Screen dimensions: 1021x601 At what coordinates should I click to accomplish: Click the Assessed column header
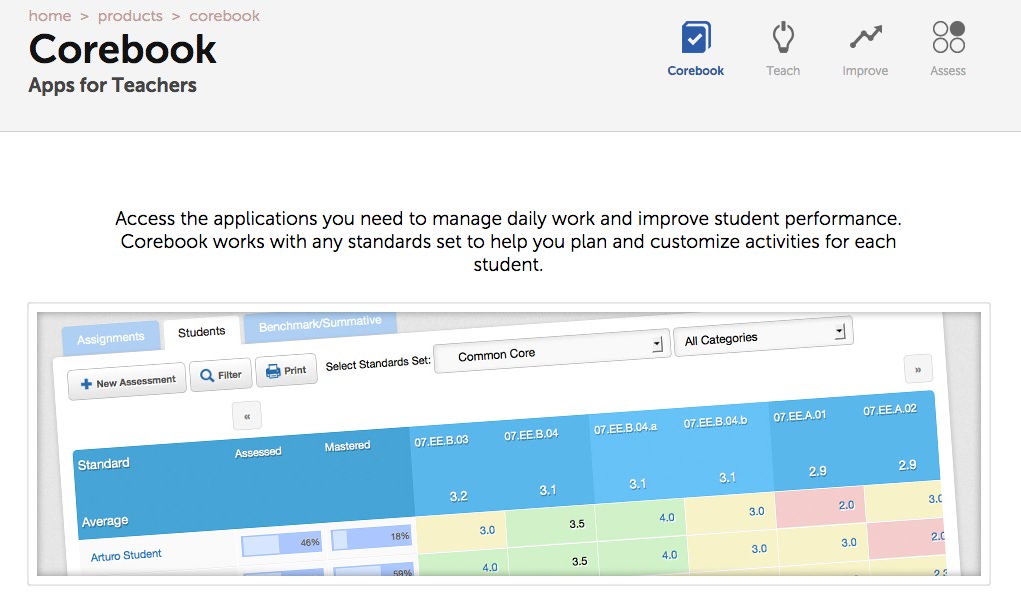[258, 452]
